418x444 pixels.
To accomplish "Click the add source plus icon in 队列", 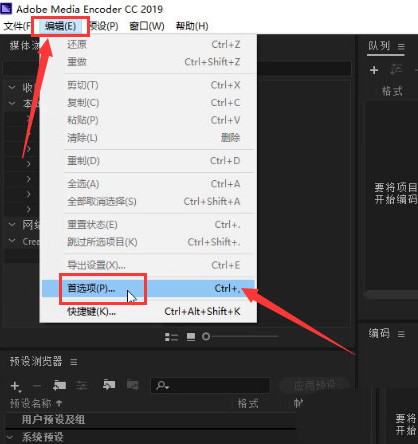I will point(374,70).
